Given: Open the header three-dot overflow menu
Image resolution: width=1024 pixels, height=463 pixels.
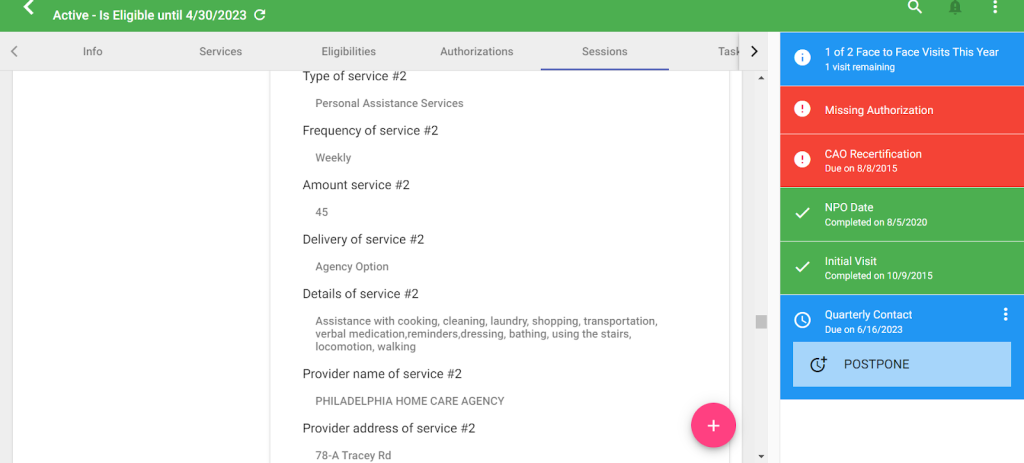Looking at the screenshot, I should tap(995, 7).
